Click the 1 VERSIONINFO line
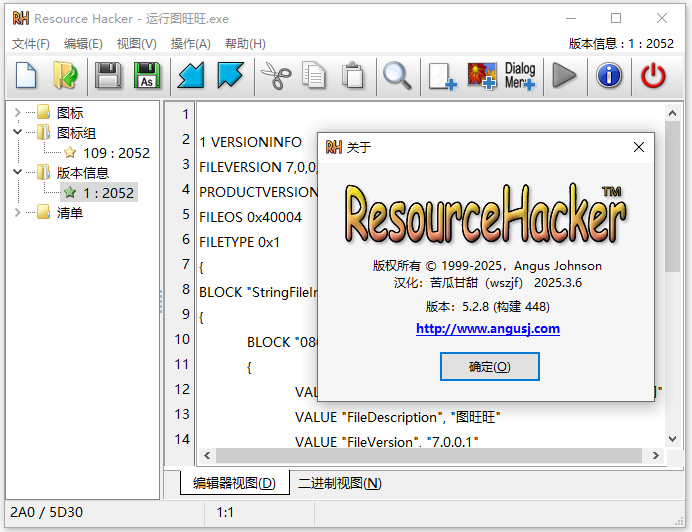The height and width of the screenshot is (532, 692). 250,142
